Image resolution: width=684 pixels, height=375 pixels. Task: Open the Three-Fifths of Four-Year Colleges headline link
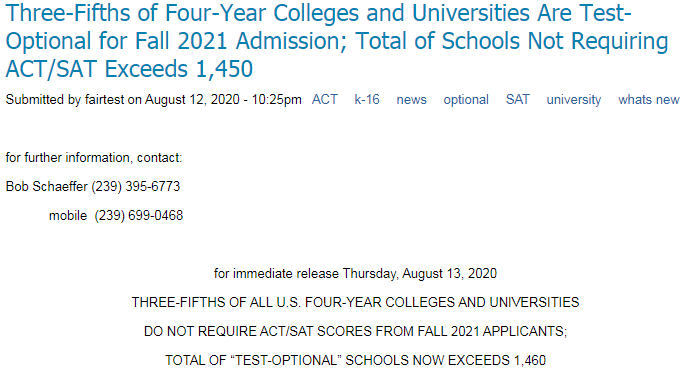point(336,41)
